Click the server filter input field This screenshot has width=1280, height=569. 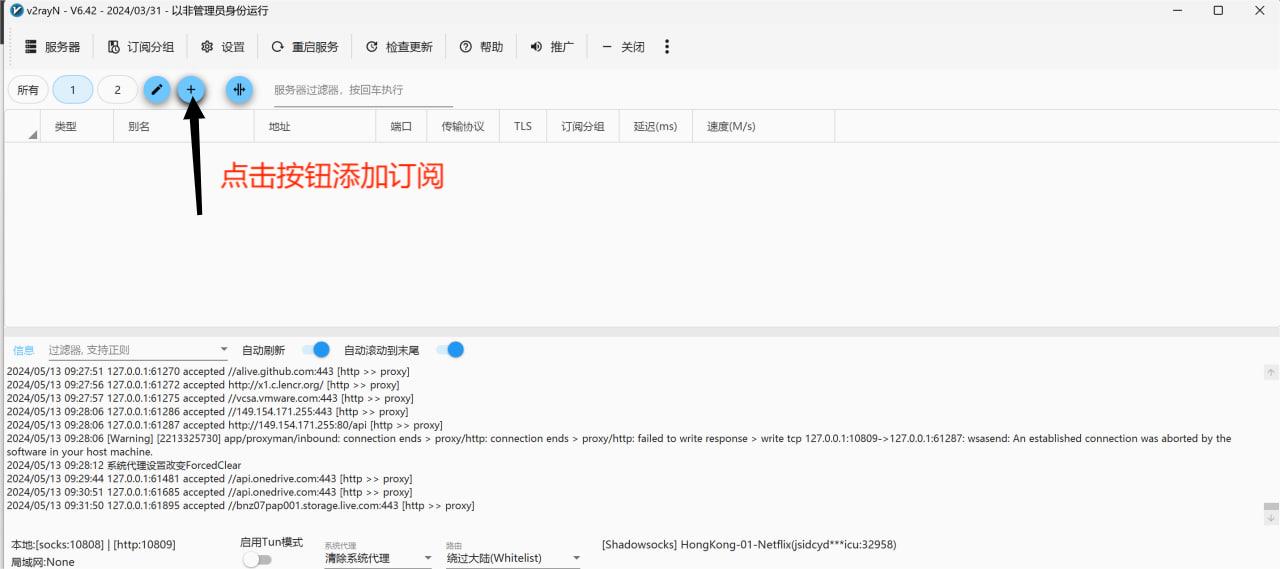coord(362,90)
